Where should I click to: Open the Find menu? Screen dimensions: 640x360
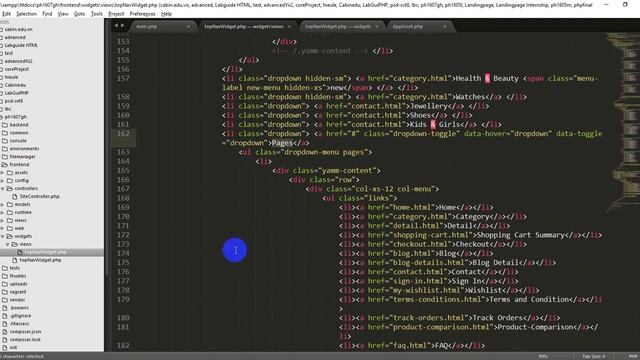click(47, 14)
